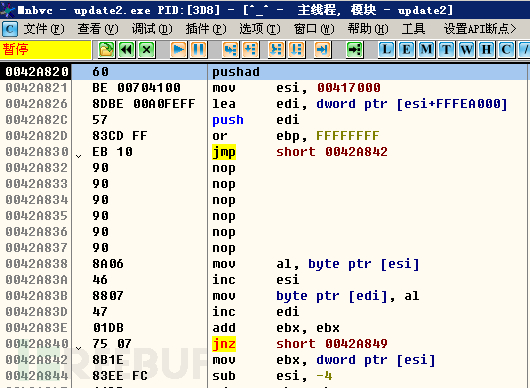530x388 pixels.
Task: Open the 帮助(H) menu
Action: coord(368,29)
